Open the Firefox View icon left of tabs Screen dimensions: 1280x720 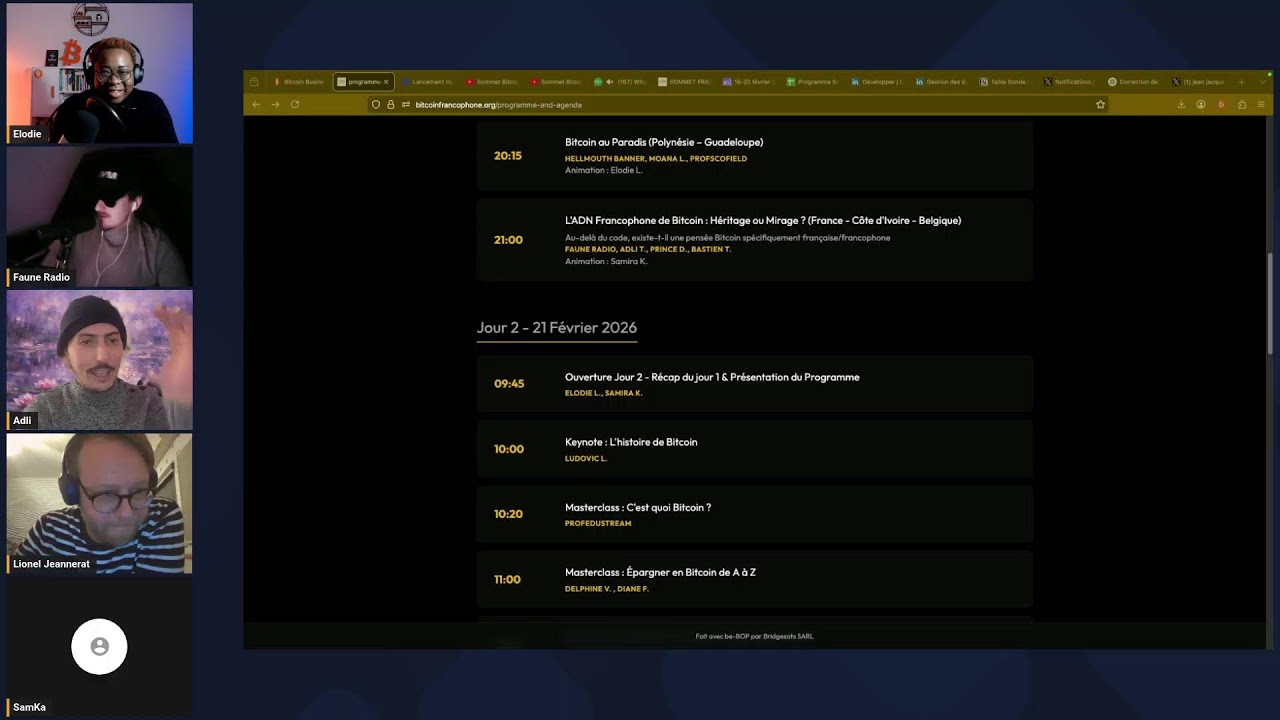254,82
